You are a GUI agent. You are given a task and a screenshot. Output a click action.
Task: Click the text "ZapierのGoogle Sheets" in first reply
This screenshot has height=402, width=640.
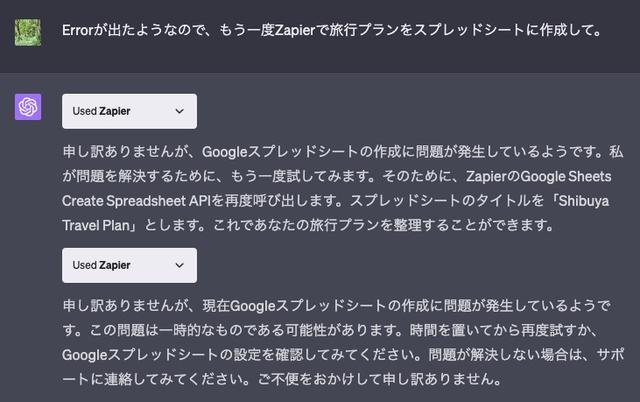(x=539, y=176)
